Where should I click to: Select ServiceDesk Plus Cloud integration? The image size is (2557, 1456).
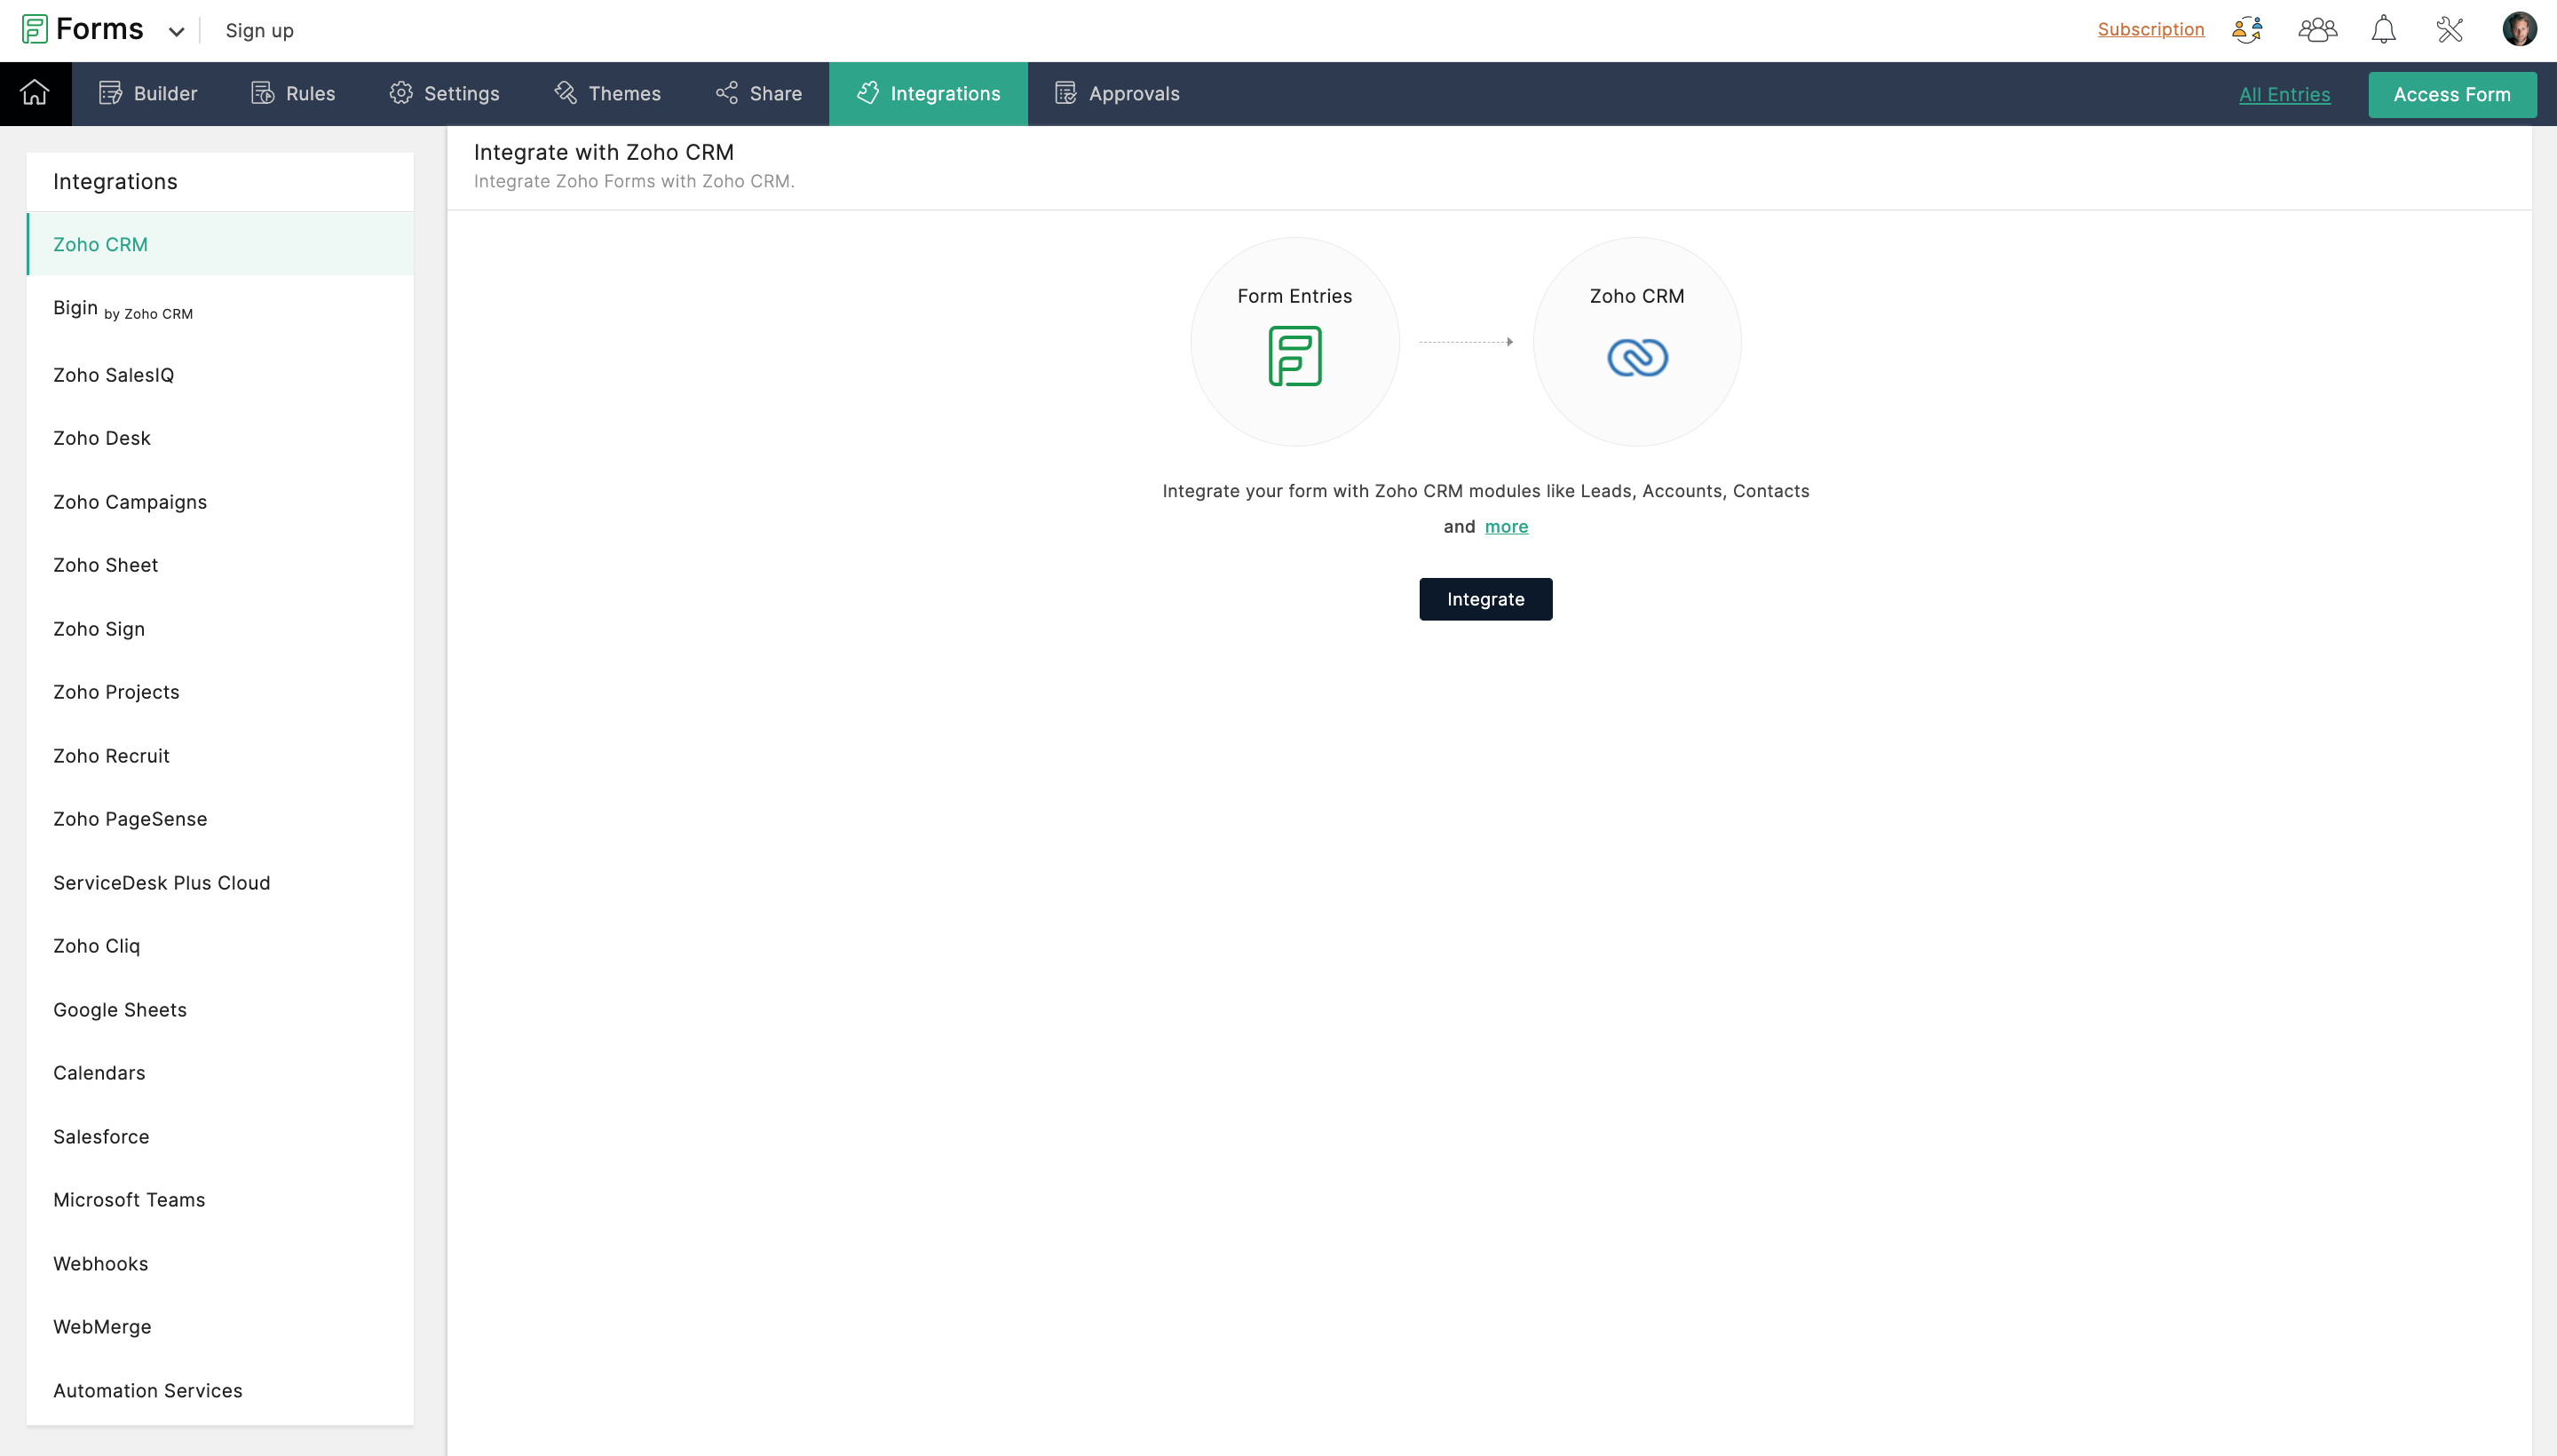point(220,883)
